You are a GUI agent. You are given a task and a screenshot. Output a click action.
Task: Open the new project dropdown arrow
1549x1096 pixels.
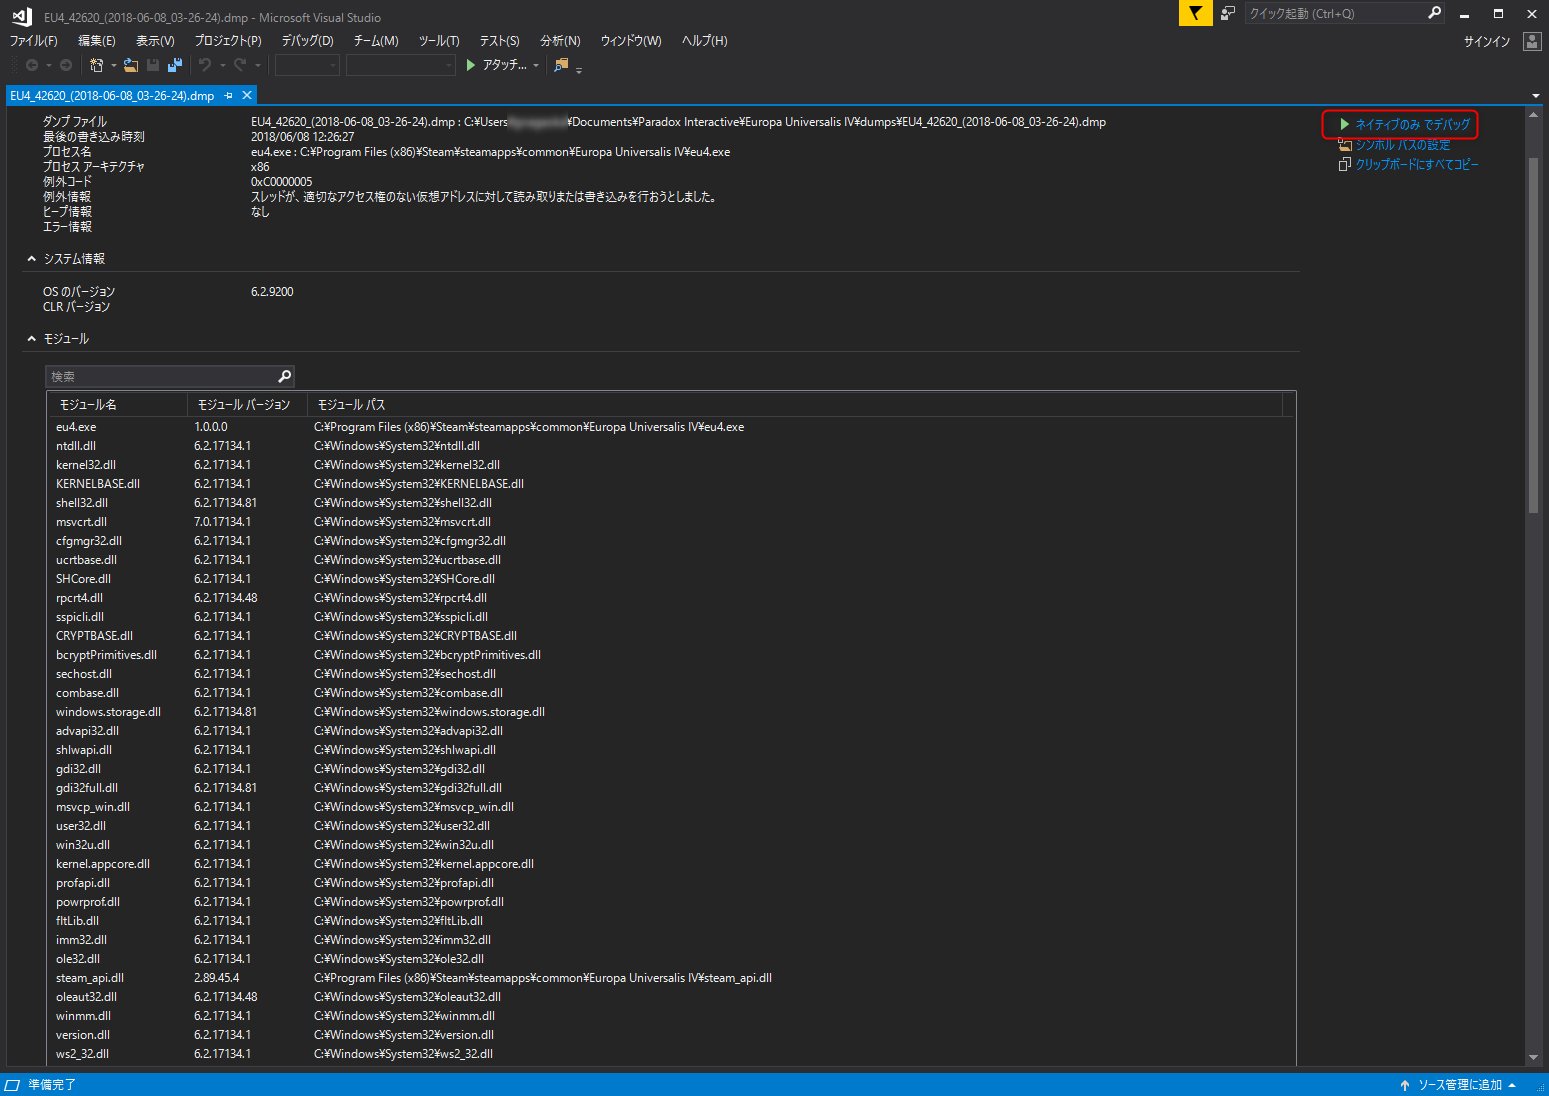click(113, 66)
